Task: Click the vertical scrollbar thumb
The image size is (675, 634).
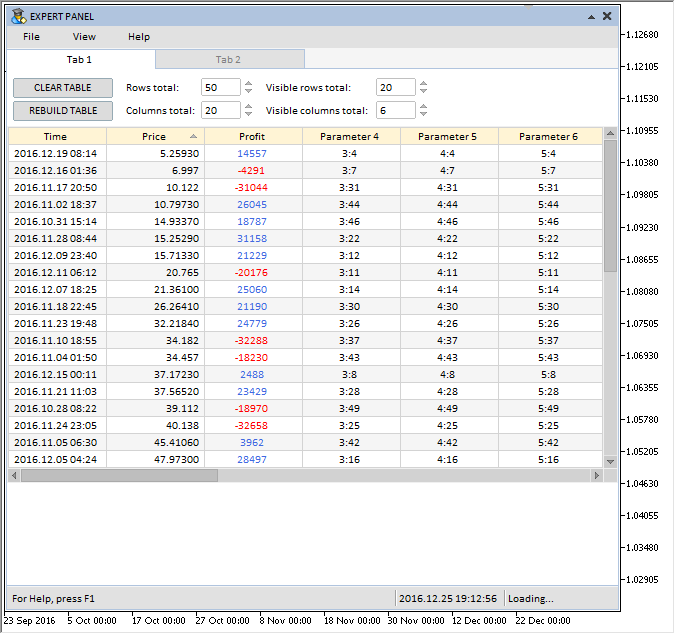Action: click(610, 206)
